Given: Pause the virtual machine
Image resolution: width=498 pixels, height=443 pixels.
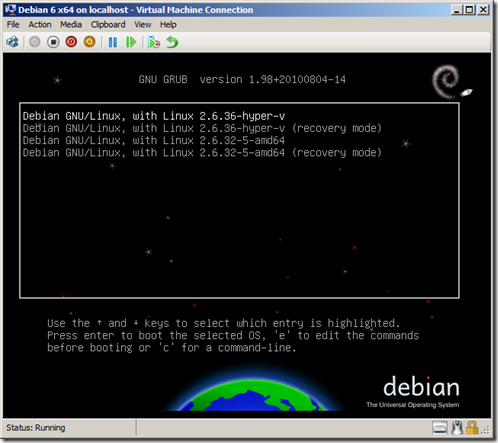Looking at the screenshot, I should [113, 42].
